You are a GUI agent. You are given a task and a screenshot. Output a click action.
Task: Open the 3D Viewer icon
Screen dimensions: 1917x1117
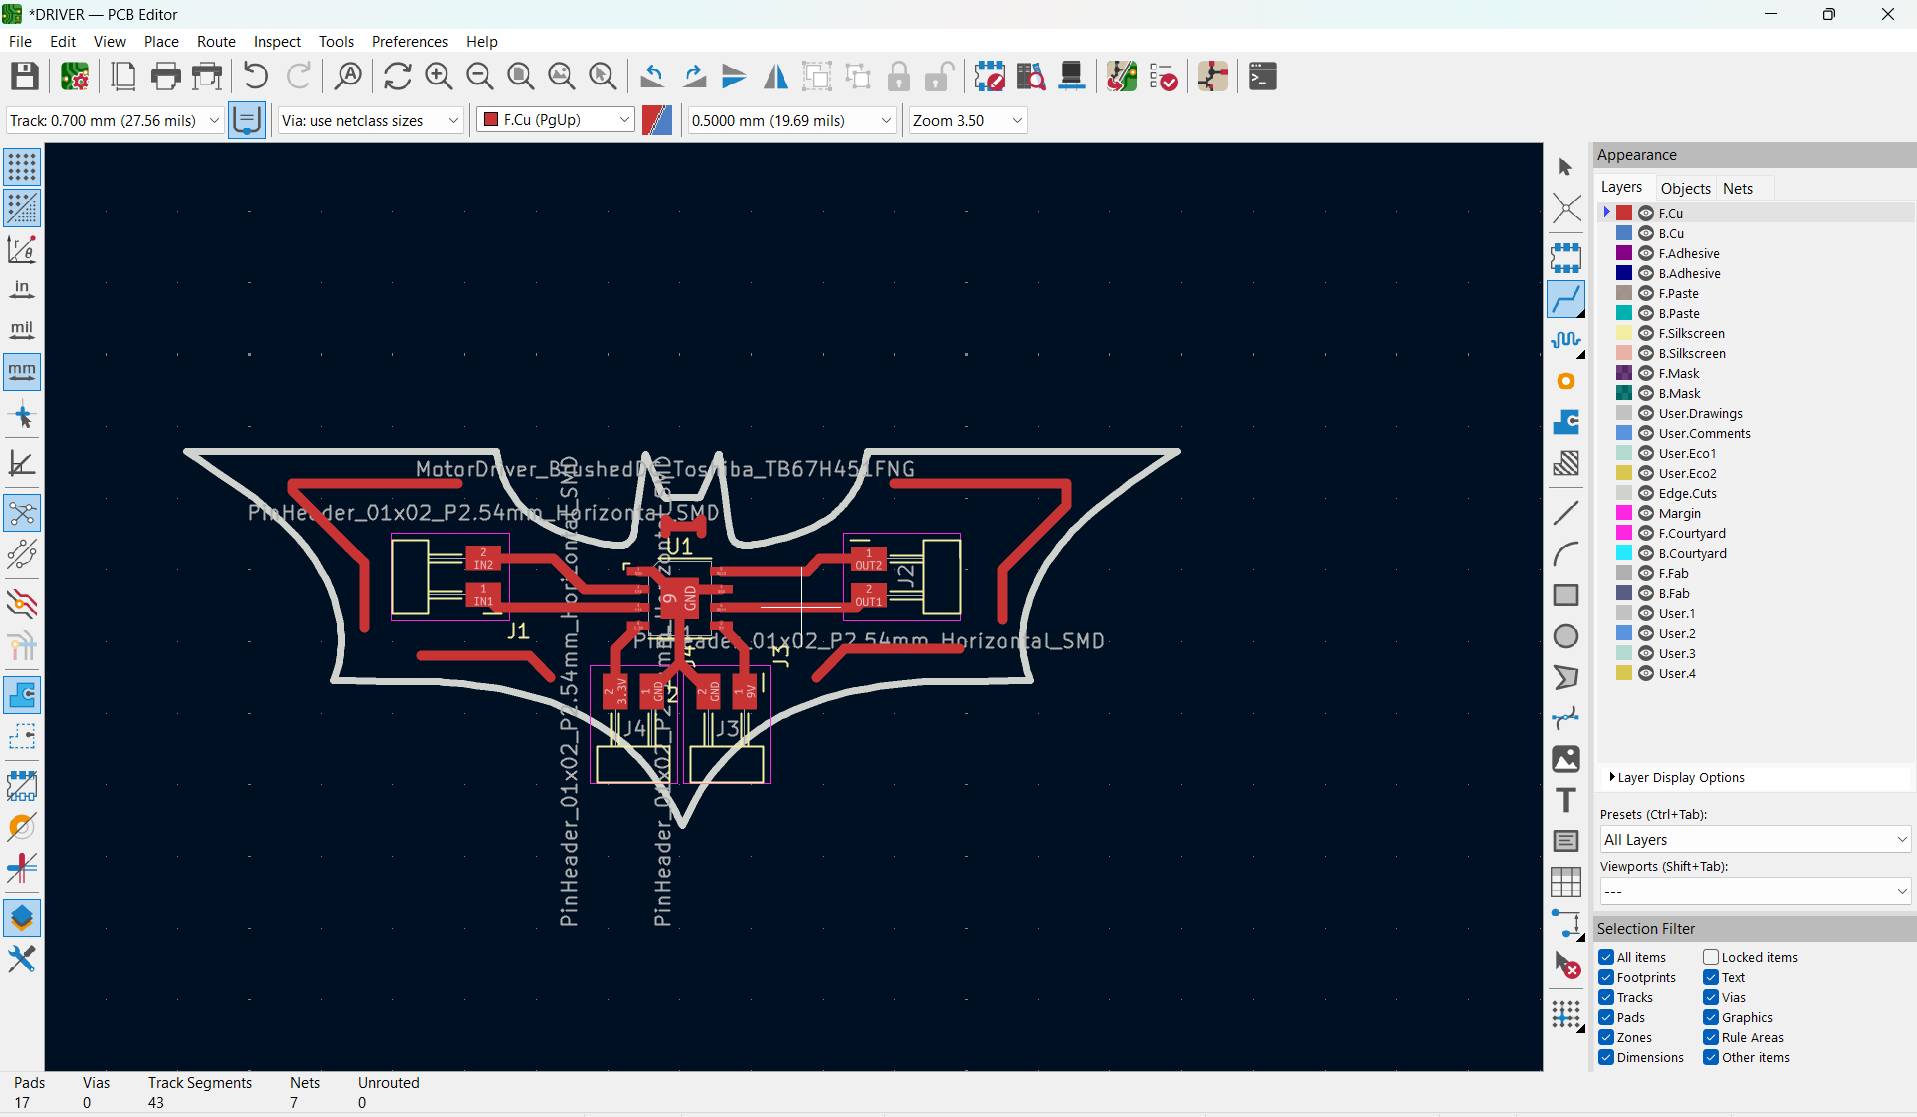click(1071, 76)
